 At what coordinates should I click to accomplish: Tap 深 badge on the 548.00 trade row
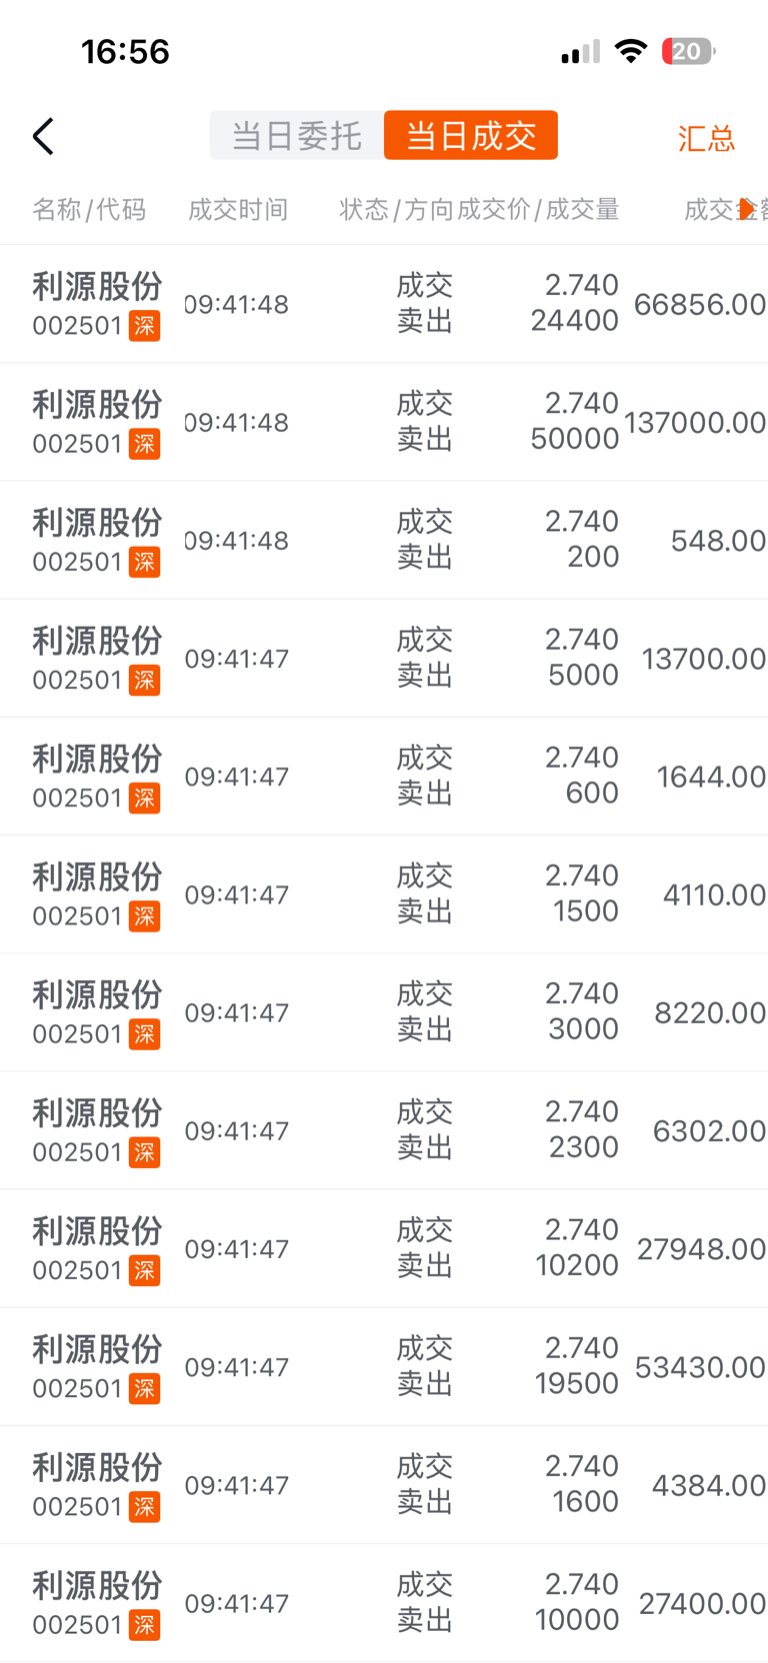[144, 562]
